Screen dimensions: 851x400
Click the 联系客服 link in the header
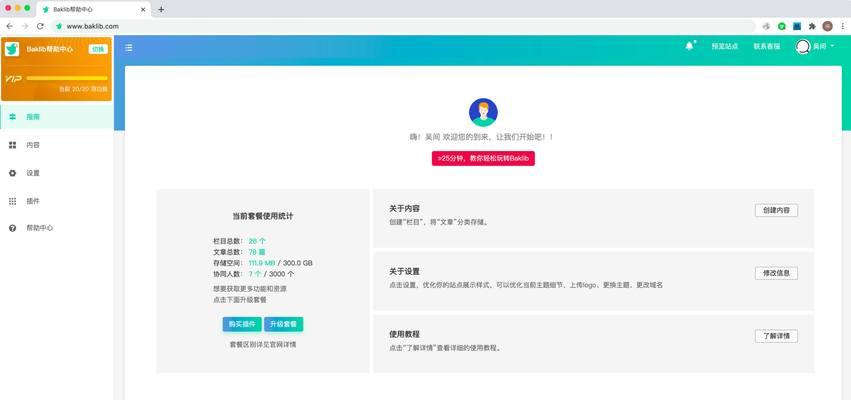pyautogui.click(x=767, y=47)
